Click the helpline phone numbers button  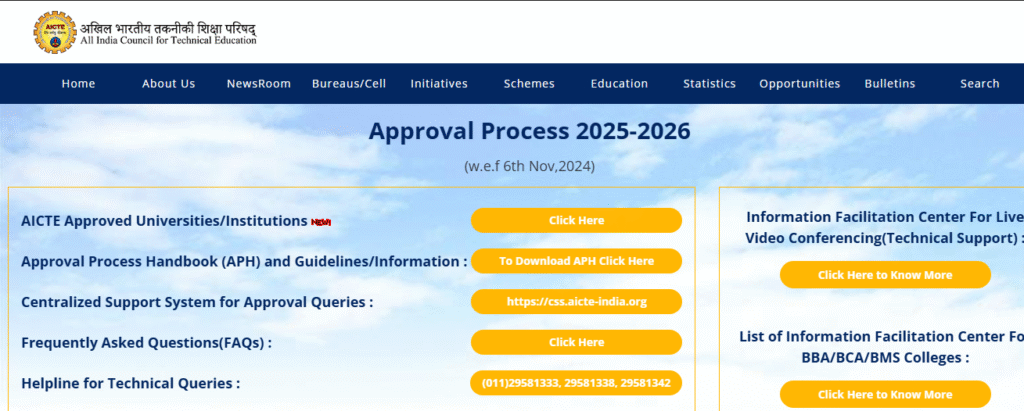[576, 383]
